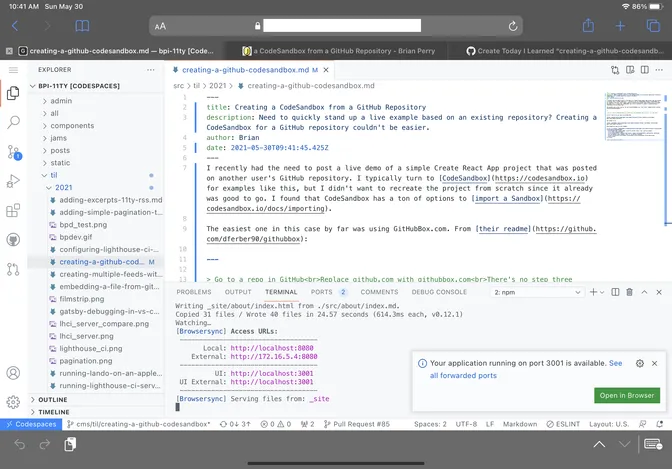Open the GitHub view in activity bar
Screen dimensions: 672x469
[13, 240]
